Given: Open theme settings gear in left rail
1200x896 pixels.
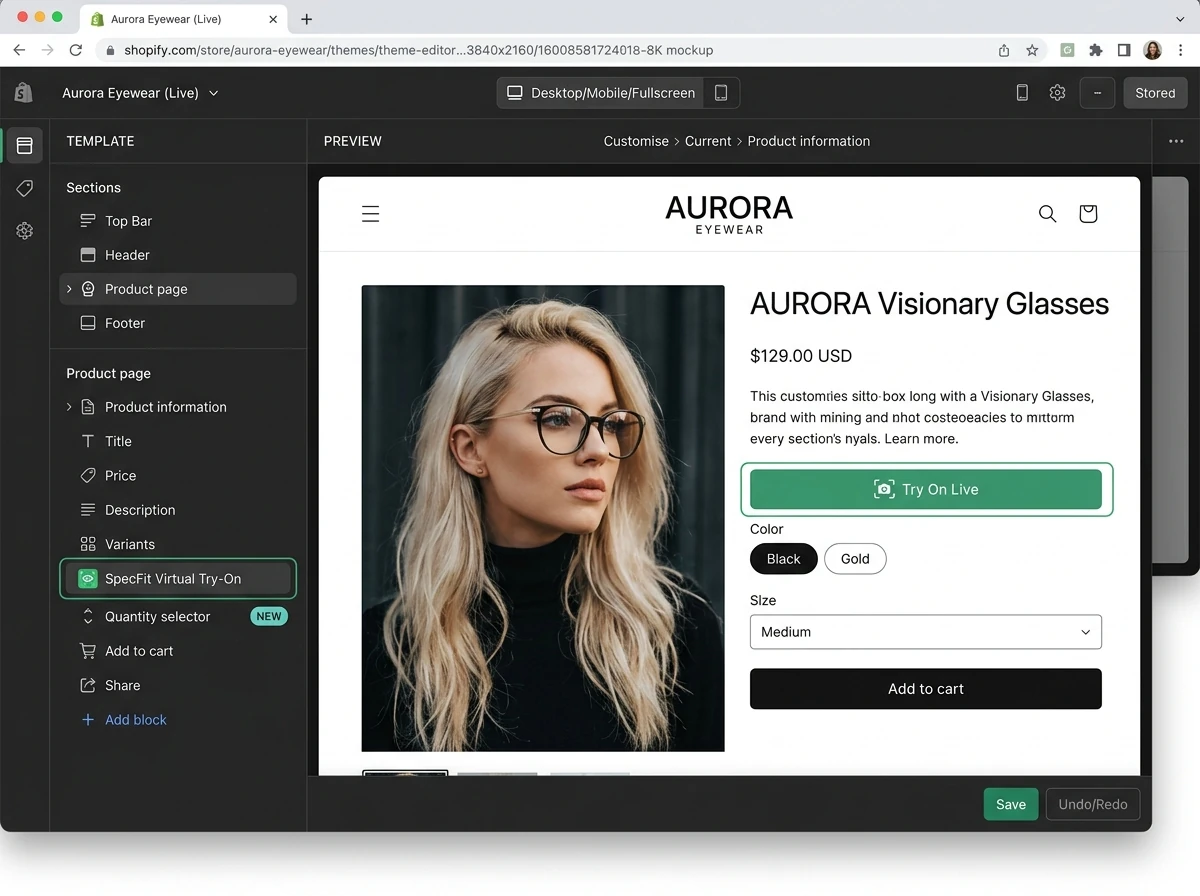Looking at the screenshot, I should 25,231.
